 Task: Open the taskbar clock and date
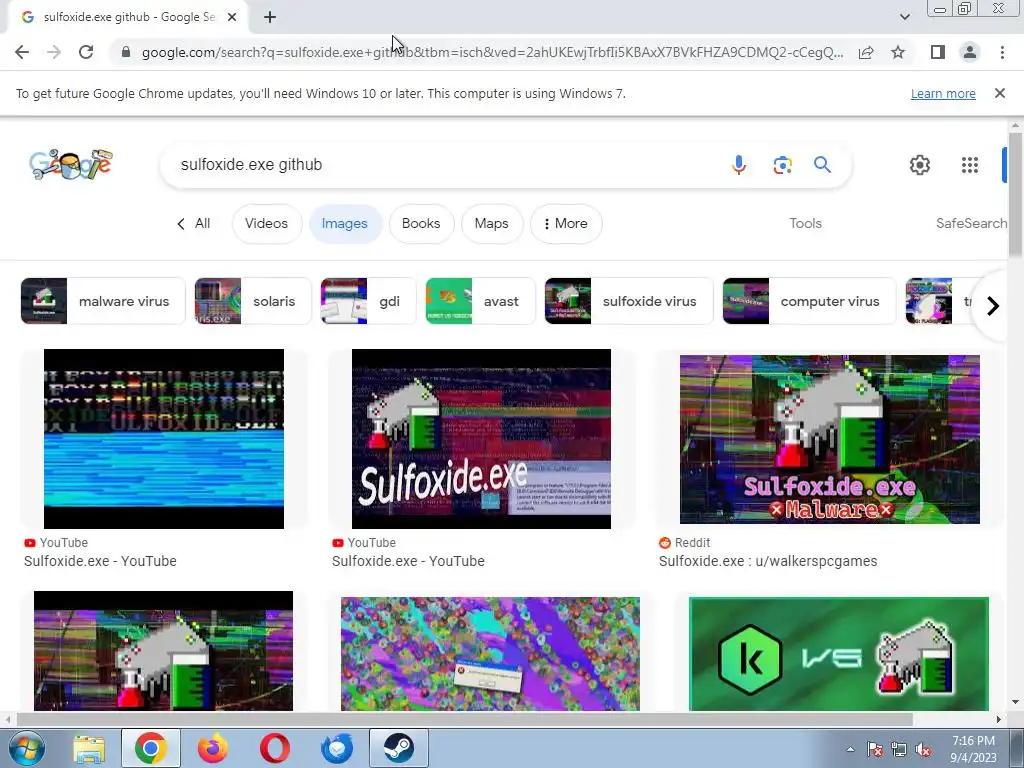[974, 749]
